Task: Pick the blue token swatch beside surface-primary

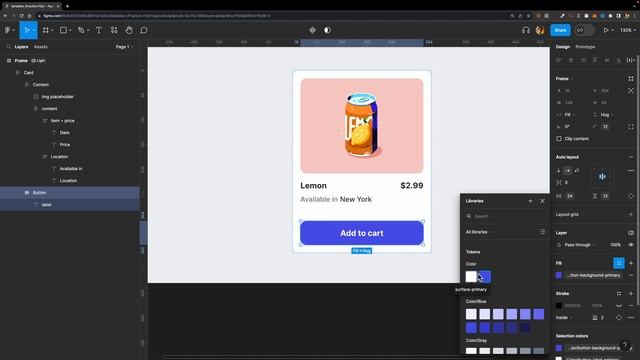Action: coord(486,277)
